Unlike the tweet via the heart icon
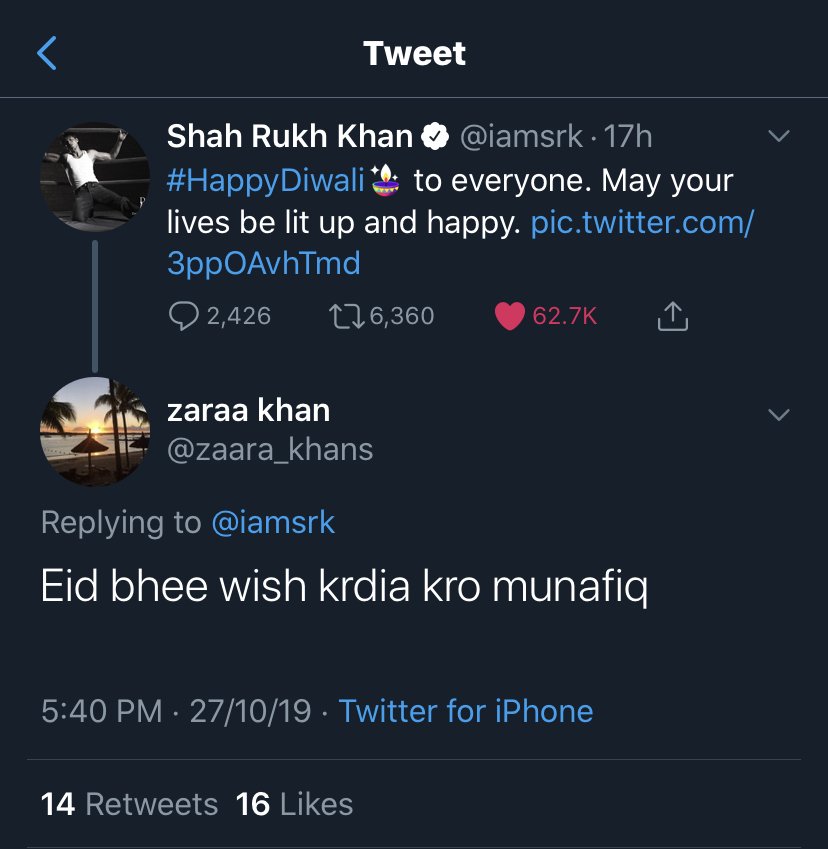Viewport: 828px width, 849px height. point(510,316)
